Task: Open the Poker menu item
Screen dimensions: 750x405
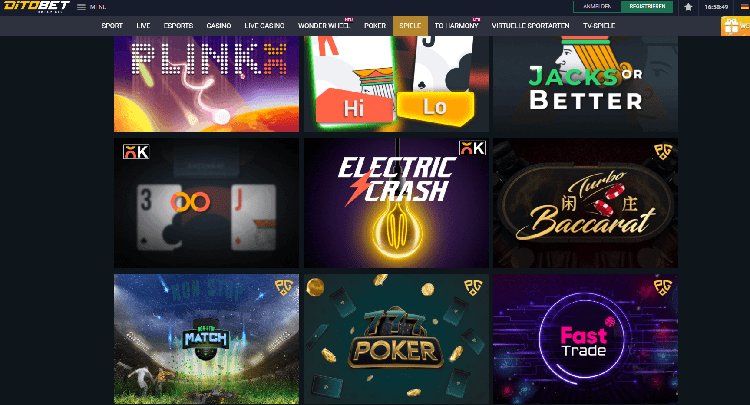Action: (375, 26)
